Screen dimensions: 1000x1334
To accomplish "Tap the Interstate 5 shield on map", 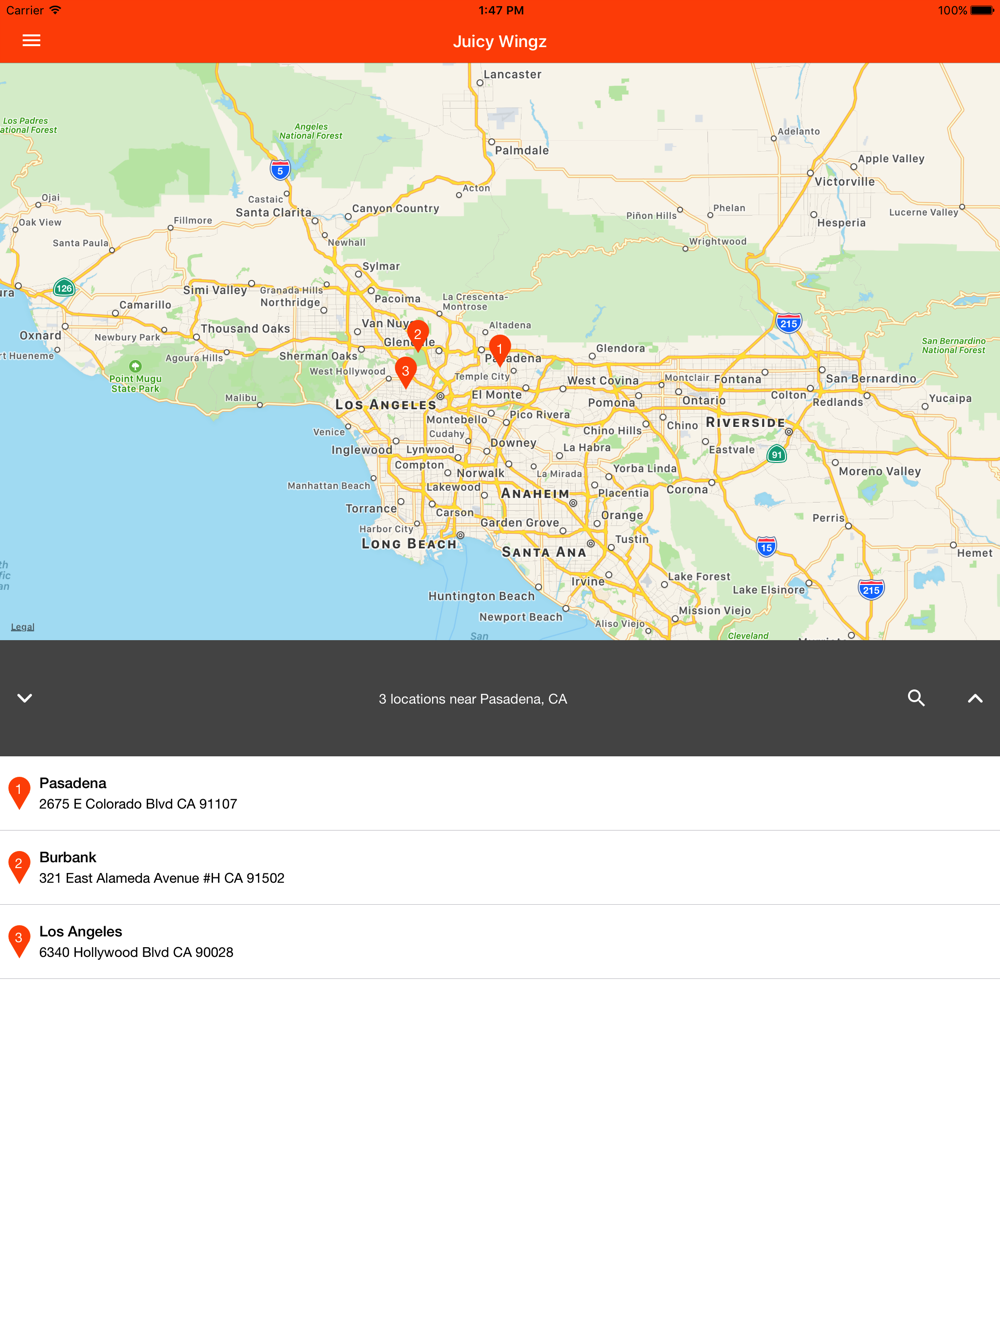I will 280,170.
